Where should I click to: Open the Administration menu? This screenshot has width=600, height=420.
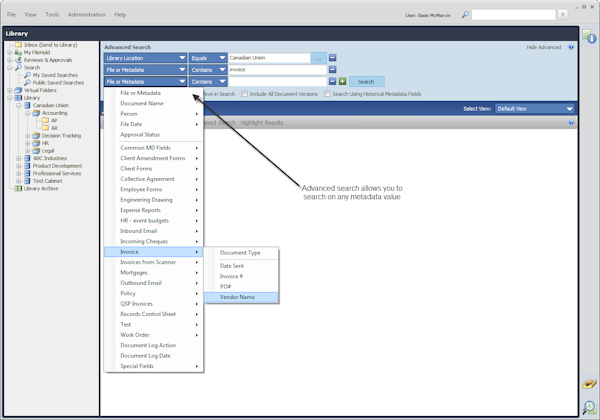pos(86,15)
